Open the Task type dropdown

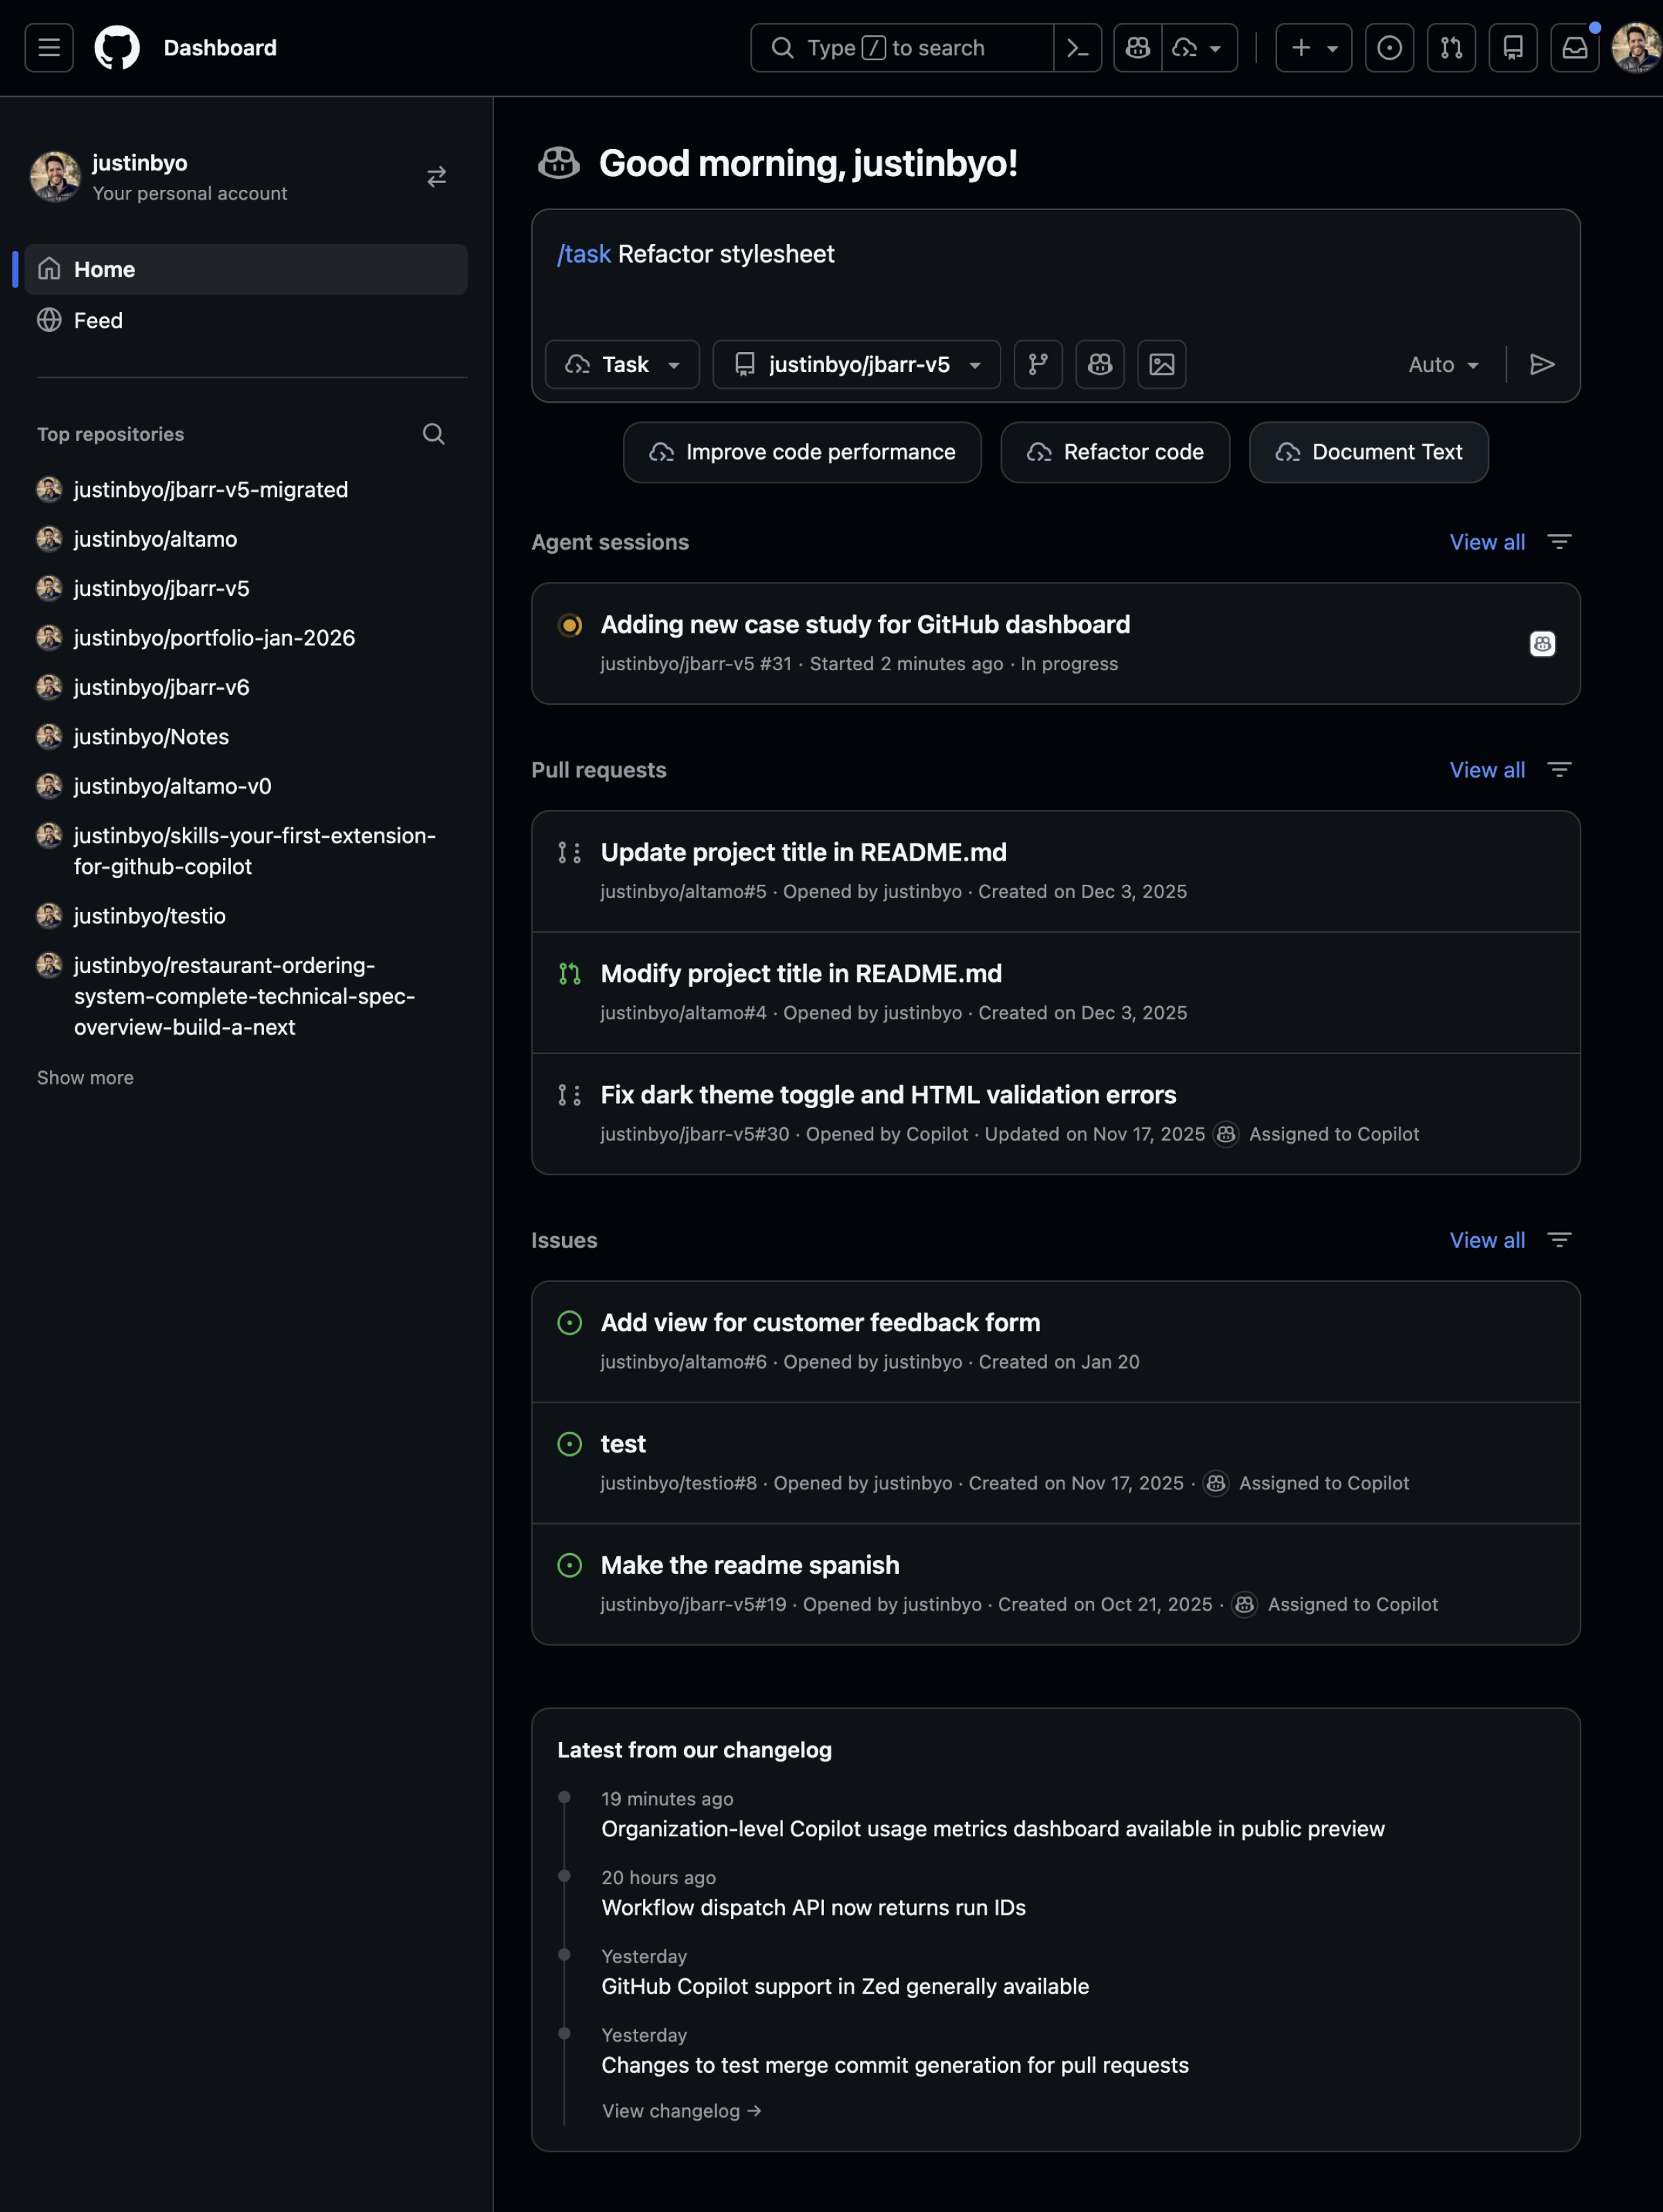(621, 364)
